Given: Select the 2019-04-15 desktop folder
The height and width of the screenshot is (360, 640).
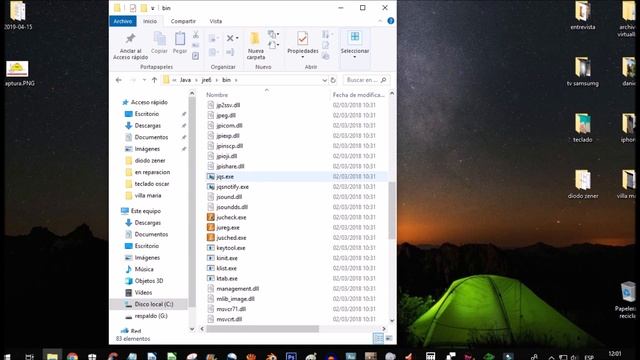Looking at the screenshot, I should click(x=18, y=16).
